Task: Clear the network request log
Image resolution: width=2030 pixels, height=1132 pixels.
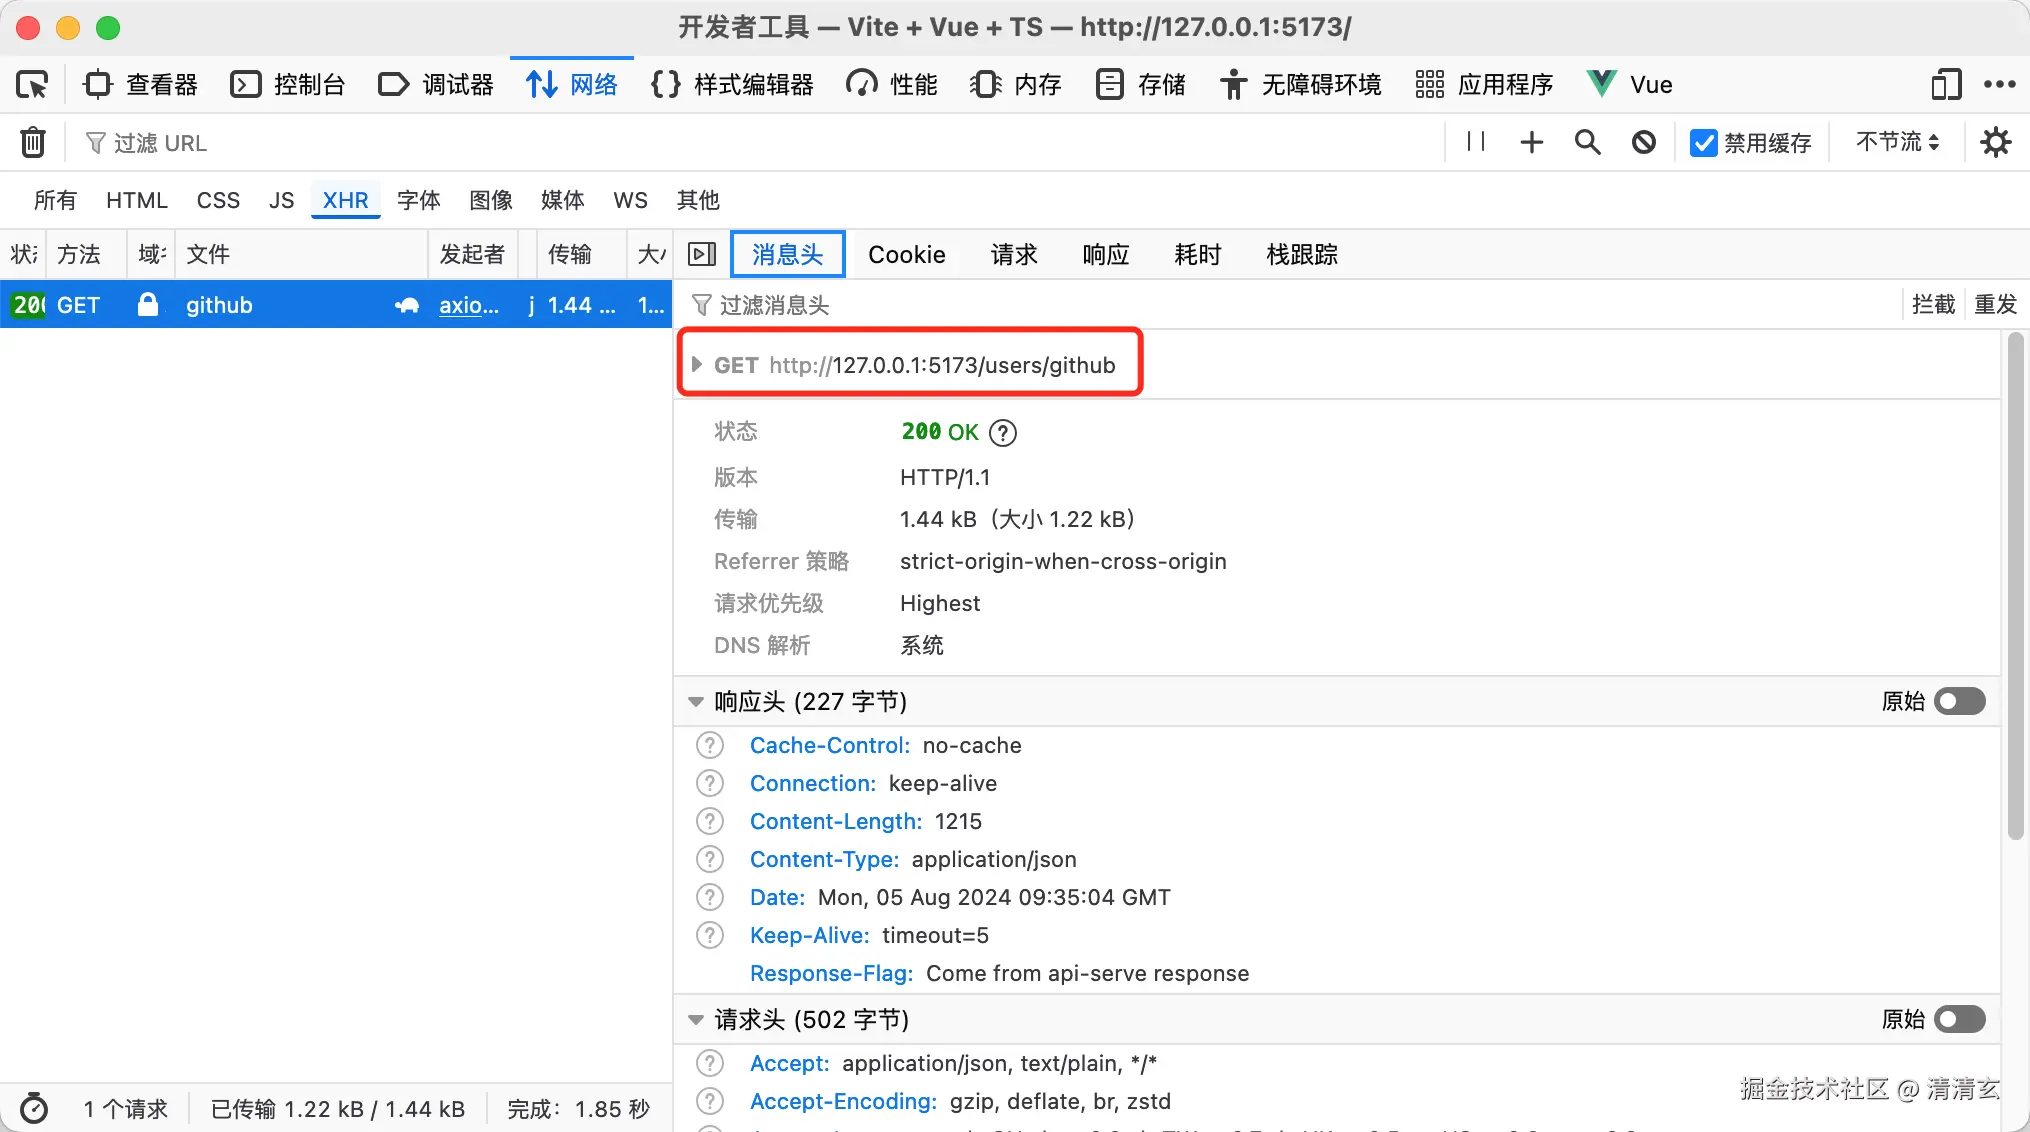Action: point(33,142)
